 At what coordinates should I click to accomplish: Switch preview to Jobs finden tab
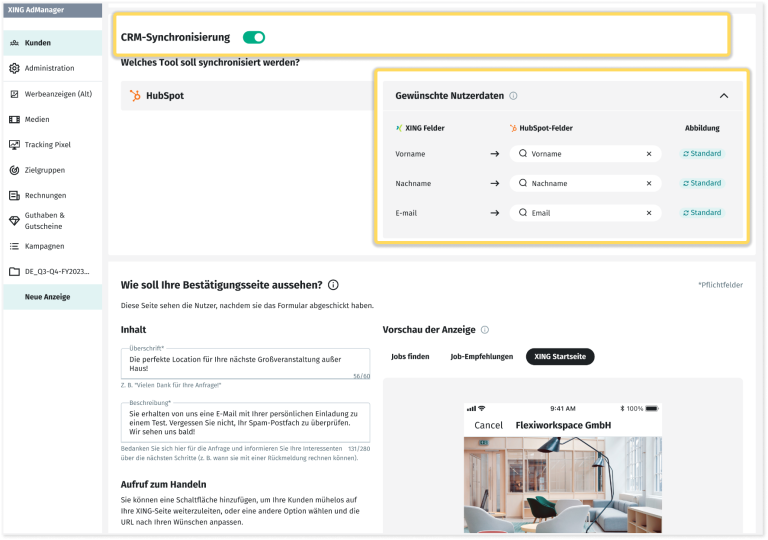click(x=410, y=356)
